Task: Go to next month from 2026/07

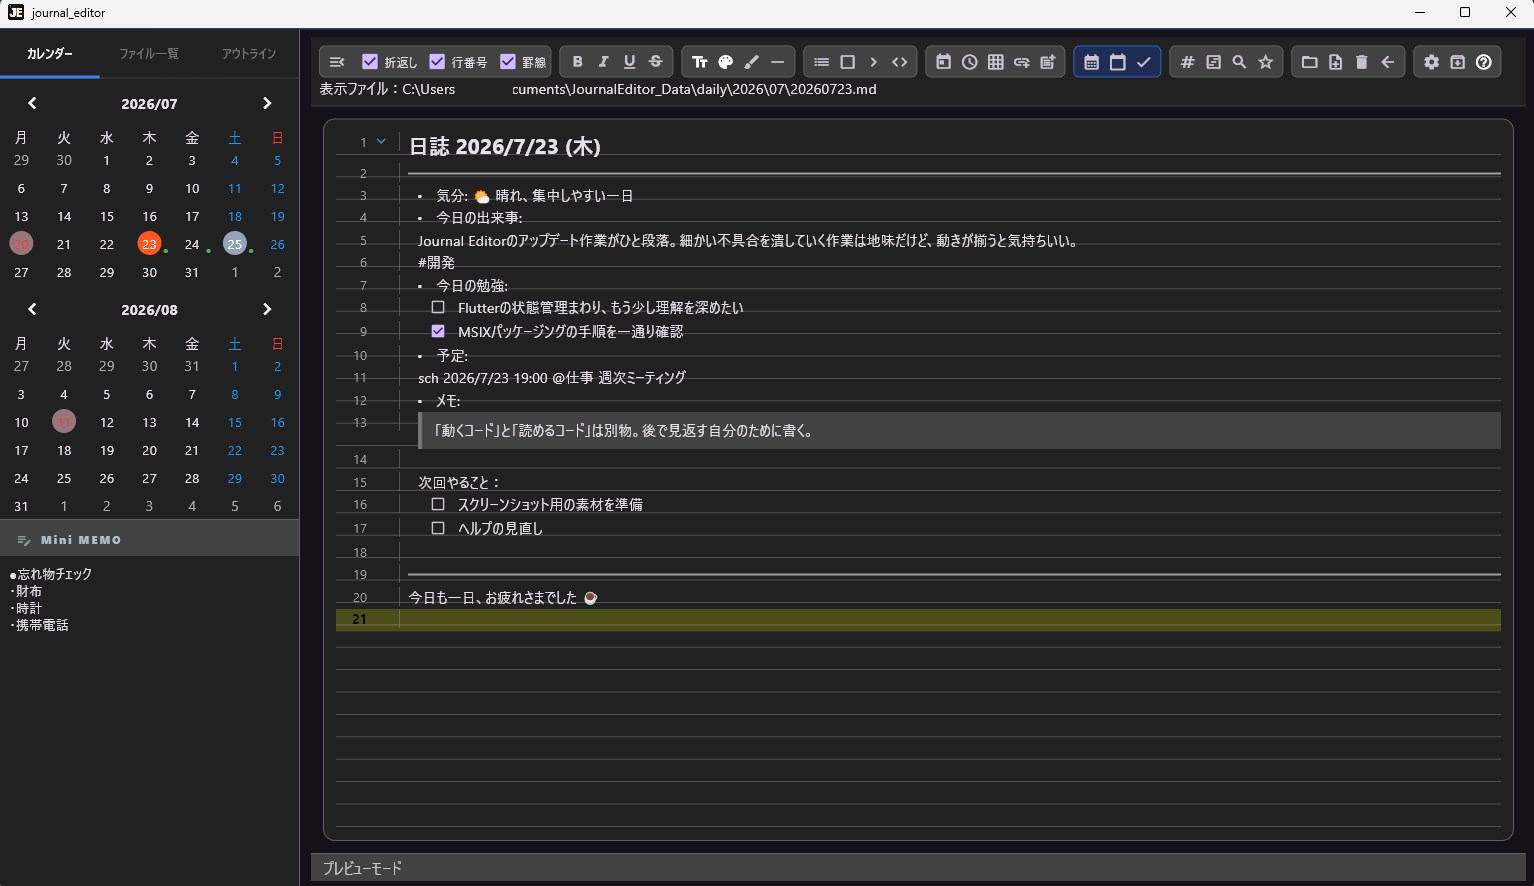Action: (266, 103)
